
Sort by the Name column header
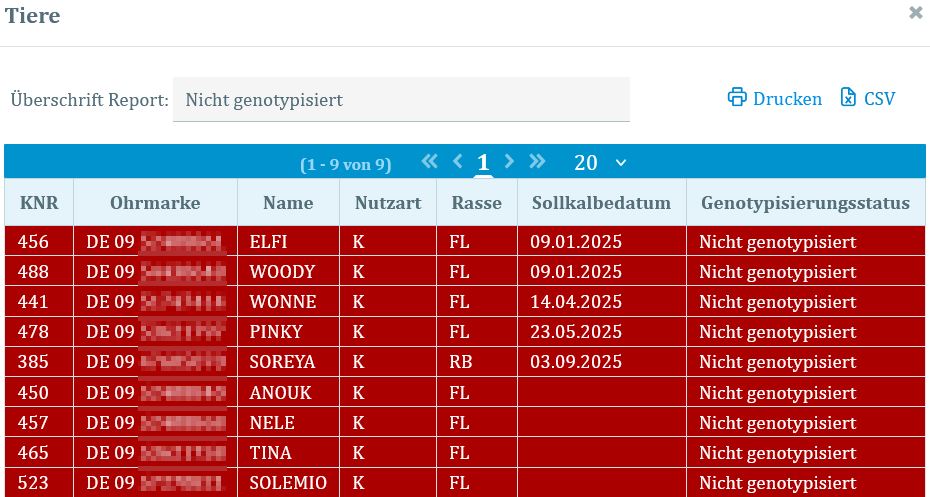click(x=288, y=203)
